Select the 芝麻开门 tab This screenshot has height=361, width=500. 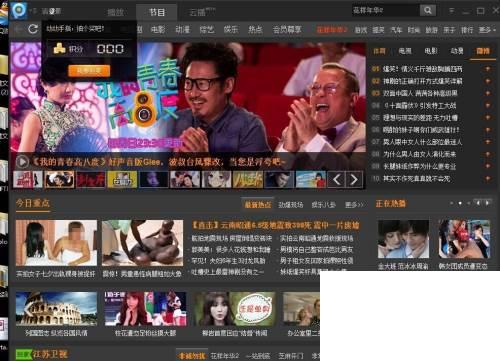pyautogui.click(x=291, y=356)
